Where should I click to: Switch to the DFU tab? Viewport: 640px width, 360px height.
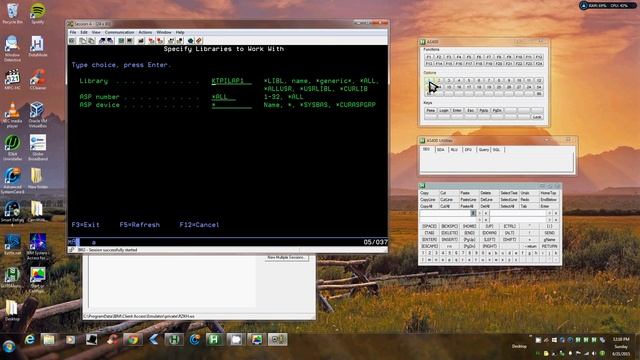[x=468, y=150]
